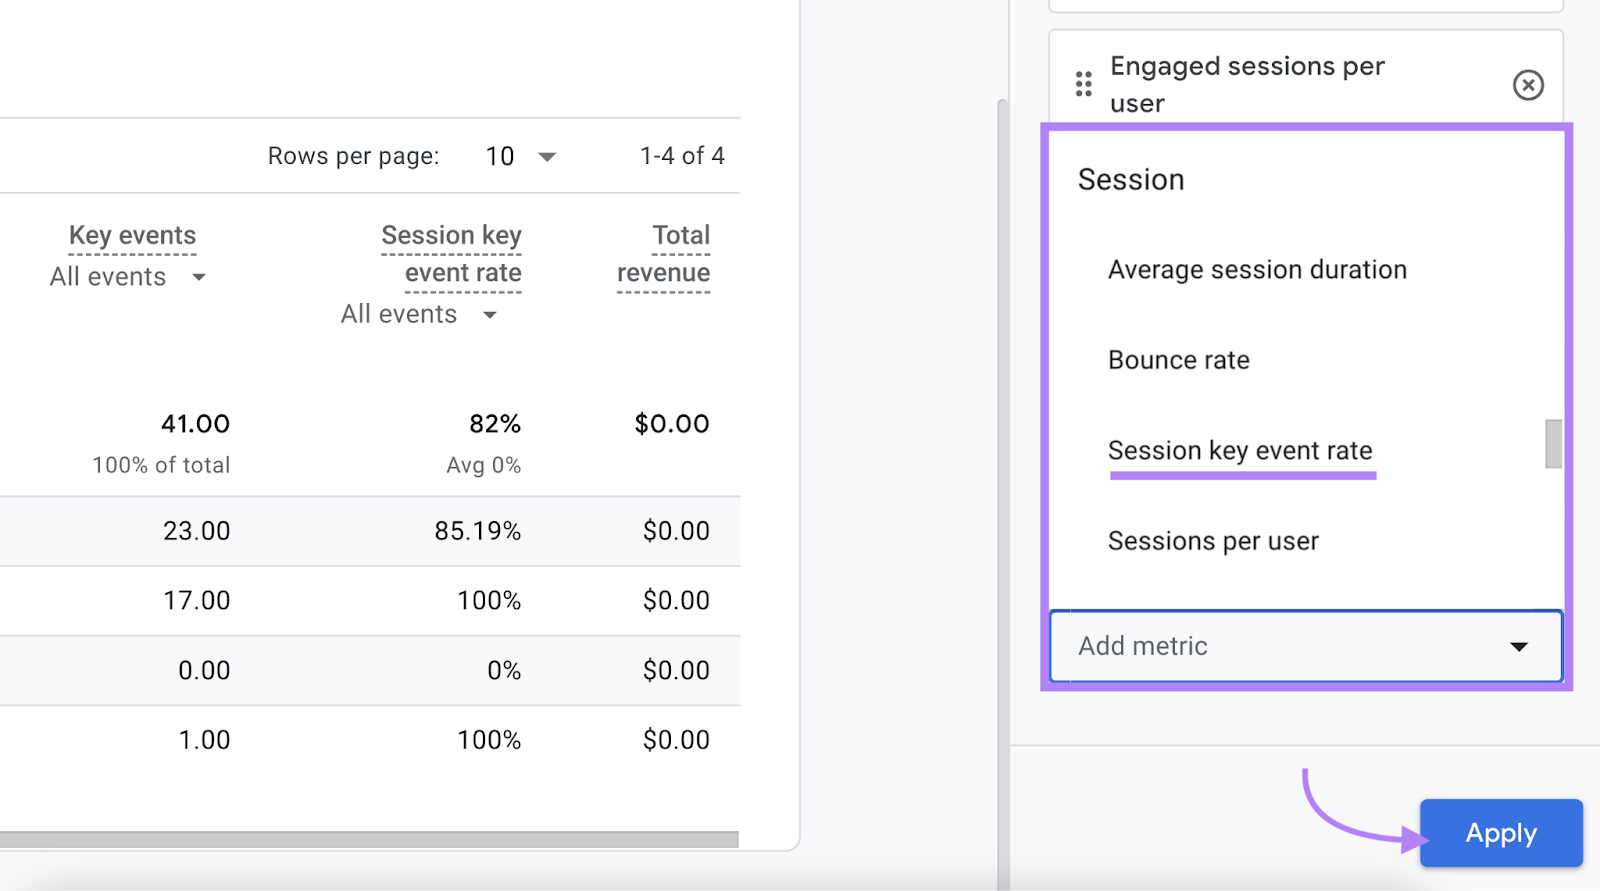Click the Add metric dropdown arrow
This screenshot has height=891, width=1600.
(1518, 647)
